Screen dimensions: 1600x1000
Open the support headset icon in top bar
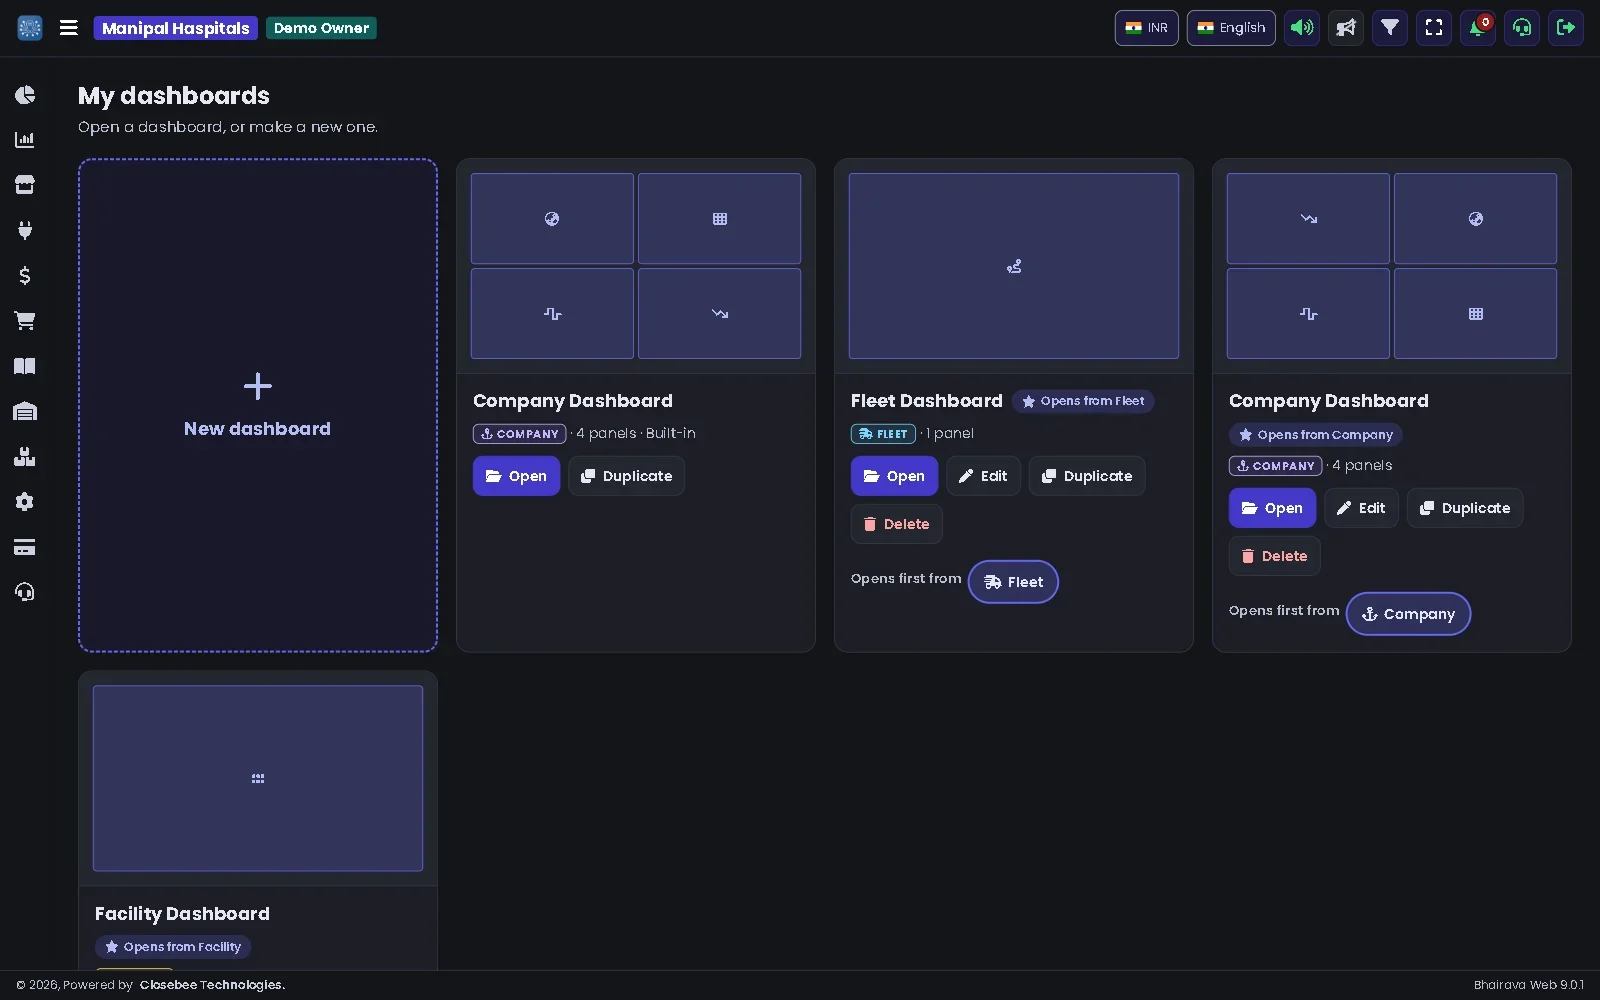point(1522,28)
